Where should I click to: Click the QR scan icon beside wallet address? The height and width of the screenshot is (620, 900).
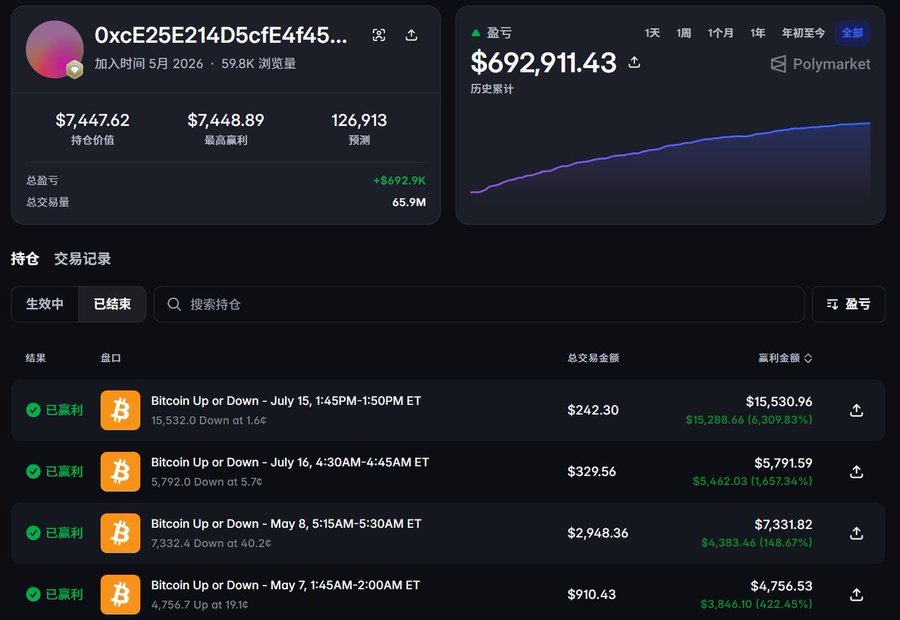(379, 35)
